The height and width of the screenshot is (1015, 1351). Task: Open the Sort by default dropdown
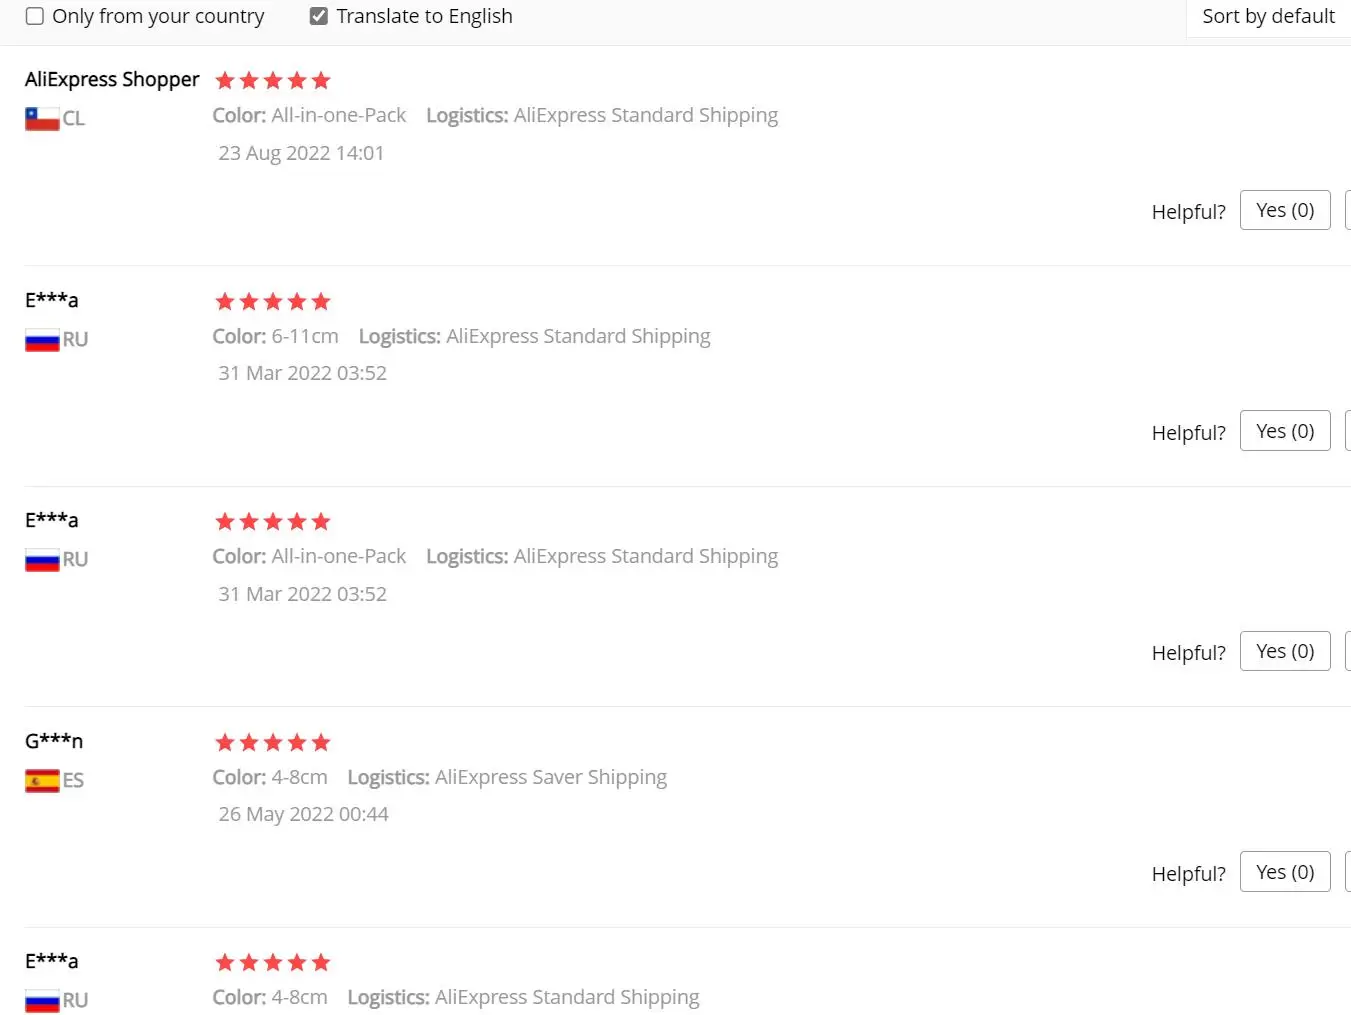pyautogui.click(x=1268, y=16)
